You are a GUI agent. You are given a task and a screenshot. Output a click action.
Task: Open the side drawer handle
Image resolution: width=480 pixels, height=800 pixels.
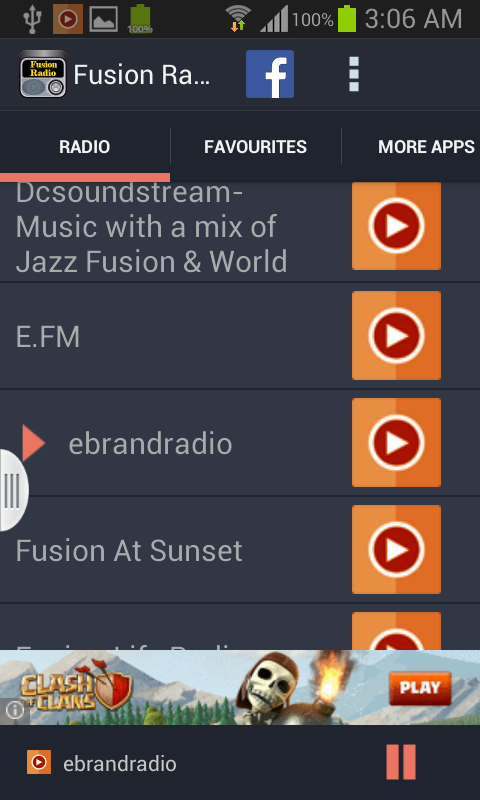(13, 490)
